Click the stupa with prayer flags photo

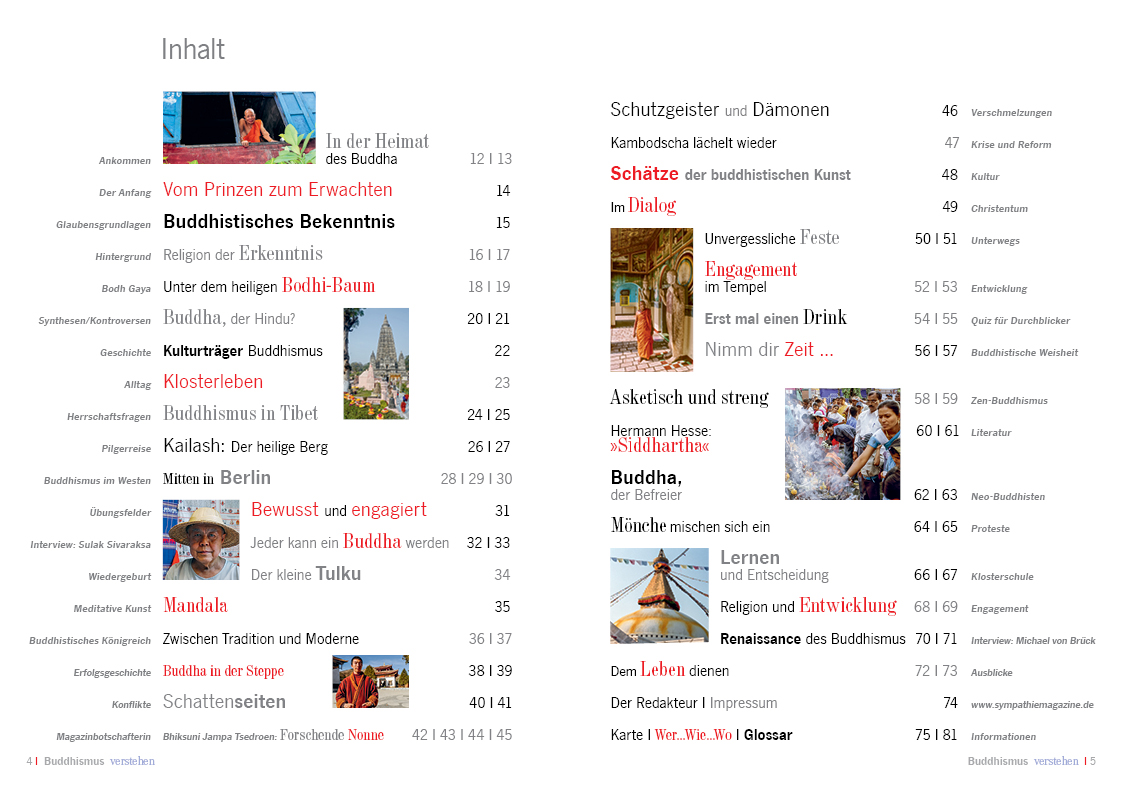coord(660,596)
